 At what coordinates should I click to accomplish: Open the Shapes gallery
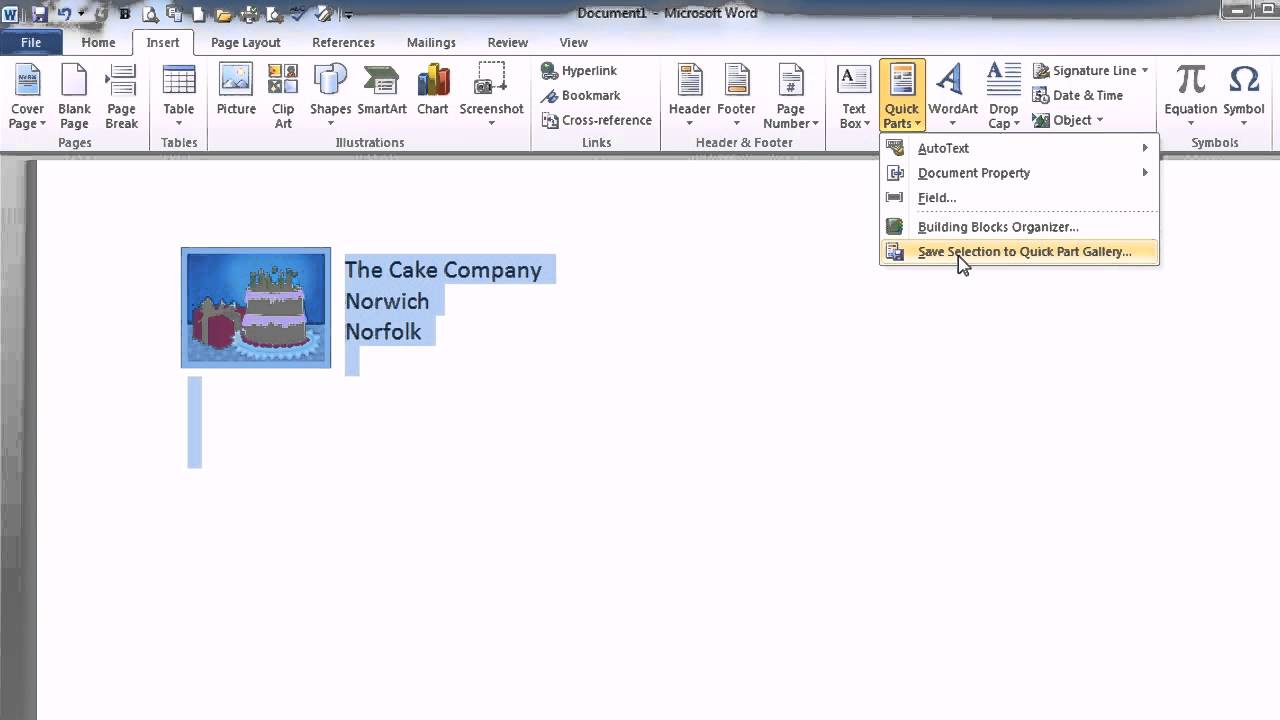pyautogui.click(x=330, y=96)
